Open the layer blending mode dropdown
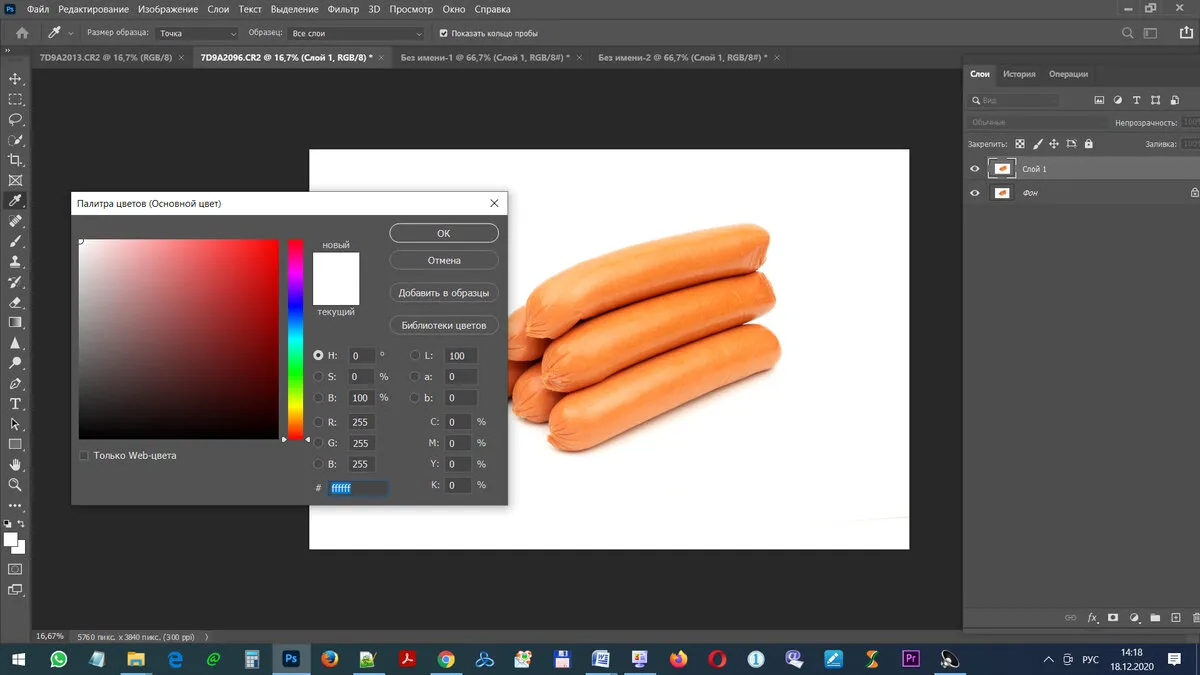Screen dimensions: 1200x675 [x=1038, y=122]
